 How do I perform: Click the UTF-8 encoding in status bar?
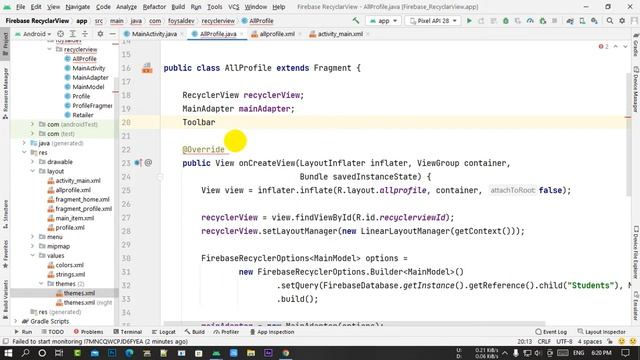pyautogui.click(x=564, y=341)
